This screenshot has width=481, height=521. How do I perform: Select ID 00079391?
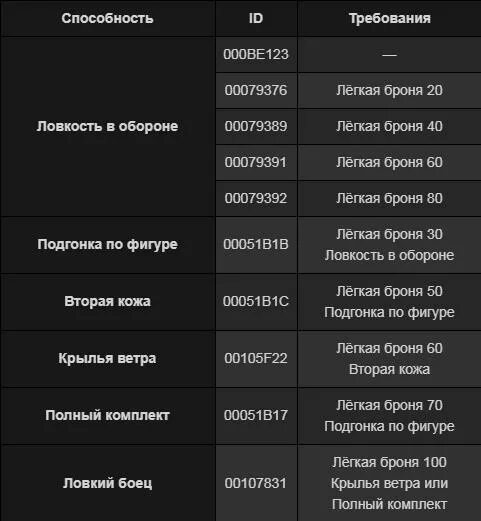[x=256, y=162]
